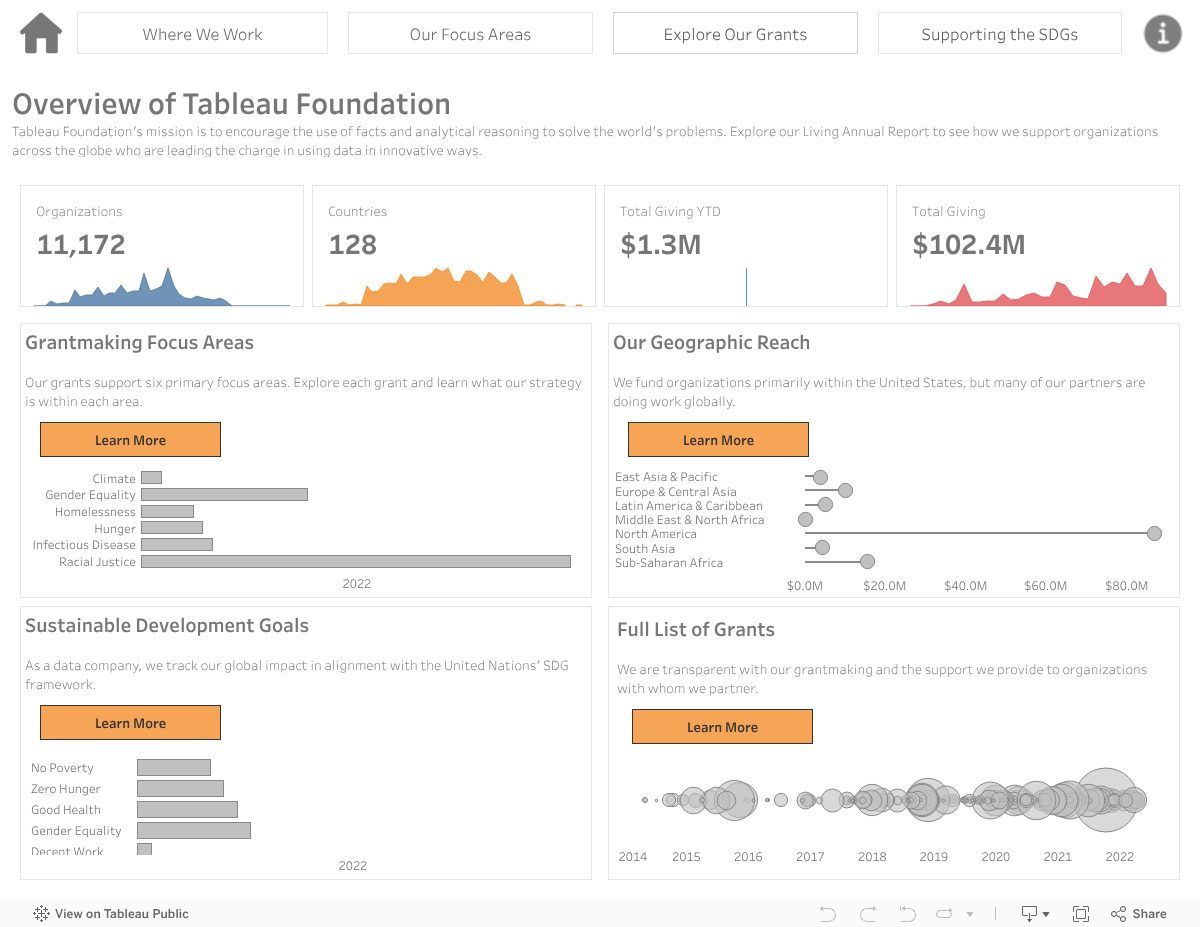Click the Racial Justice label
1200x927 pixels.
97,561
